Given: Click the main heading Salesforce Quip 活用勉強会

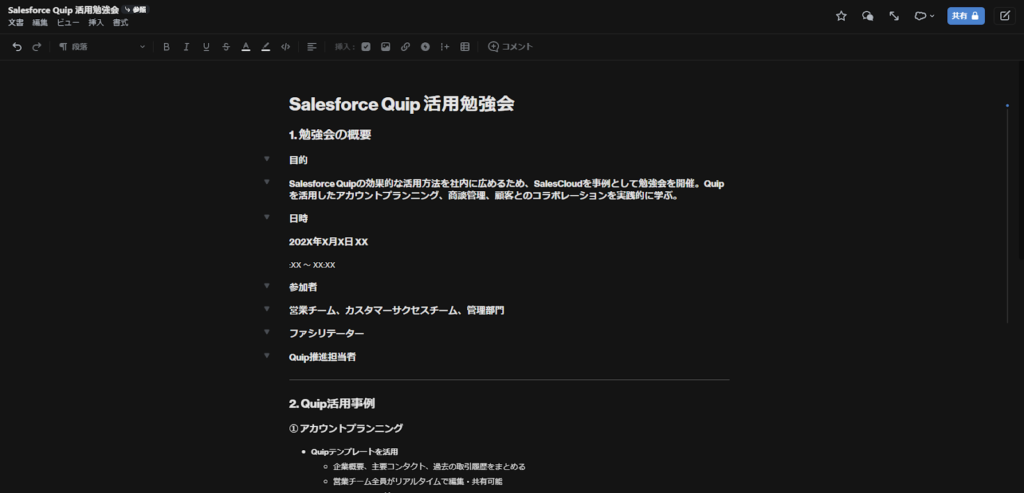Looking at the screenshot, I should point(402,104).
